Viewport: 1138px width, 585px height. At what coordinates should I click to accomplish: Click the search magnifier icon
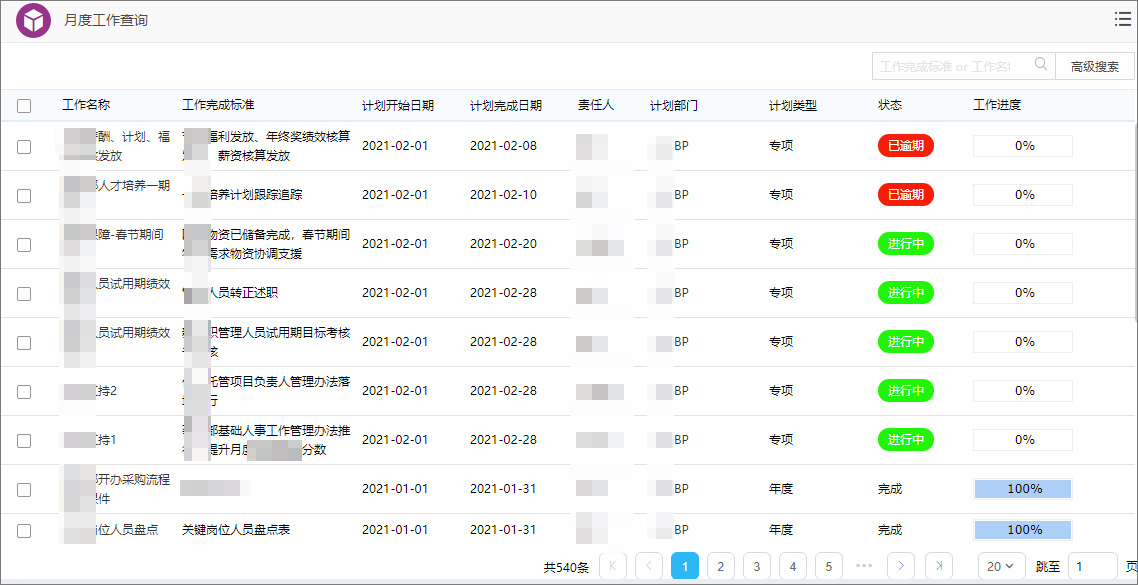pos(1040,64)
